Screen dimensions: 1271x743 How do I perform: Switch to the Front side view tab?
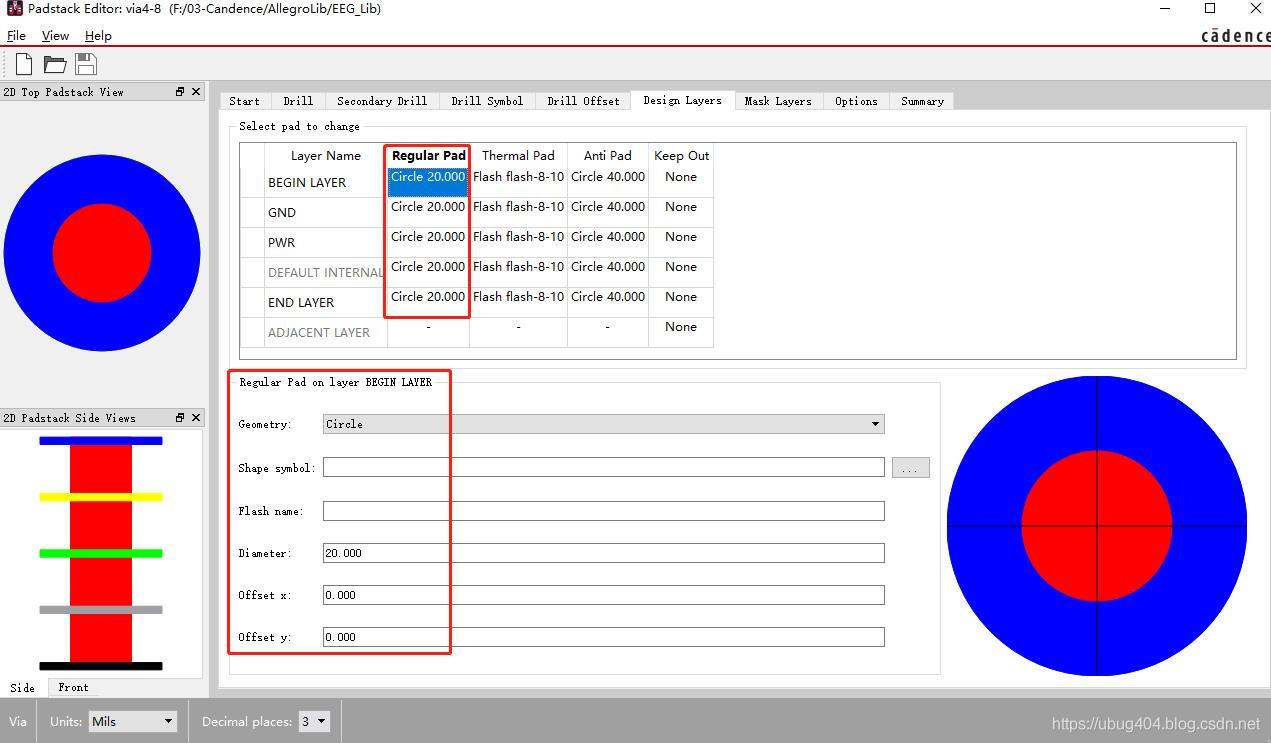tap(73, 688)
